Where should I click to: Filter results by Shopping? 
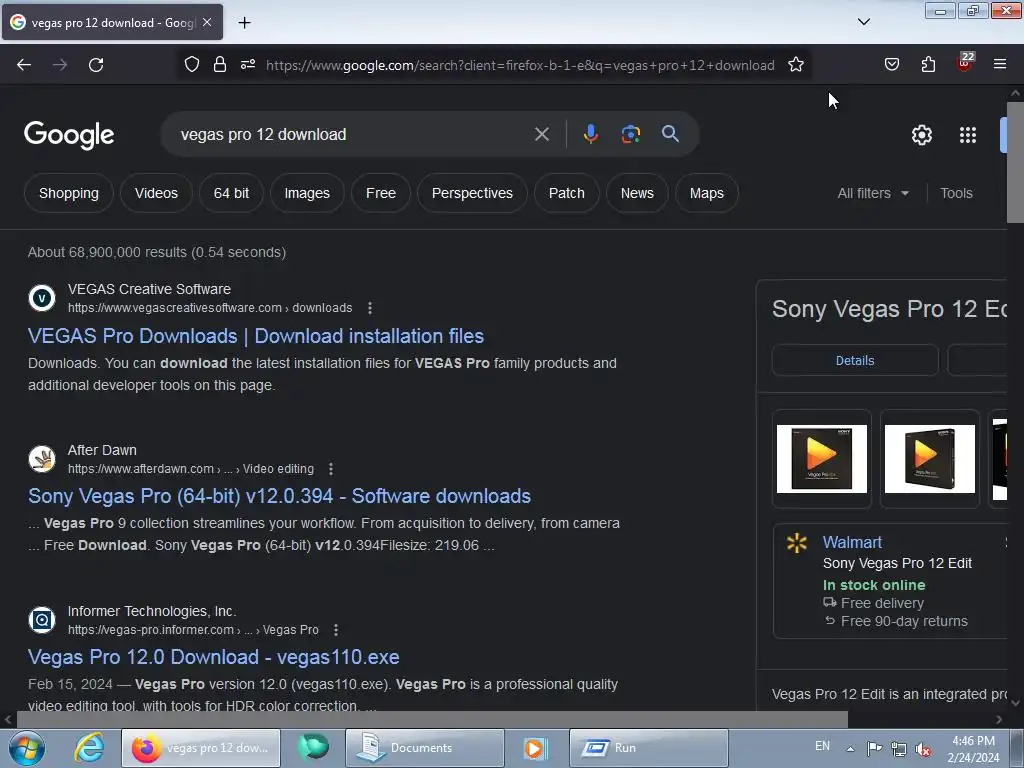click(69, 193)
